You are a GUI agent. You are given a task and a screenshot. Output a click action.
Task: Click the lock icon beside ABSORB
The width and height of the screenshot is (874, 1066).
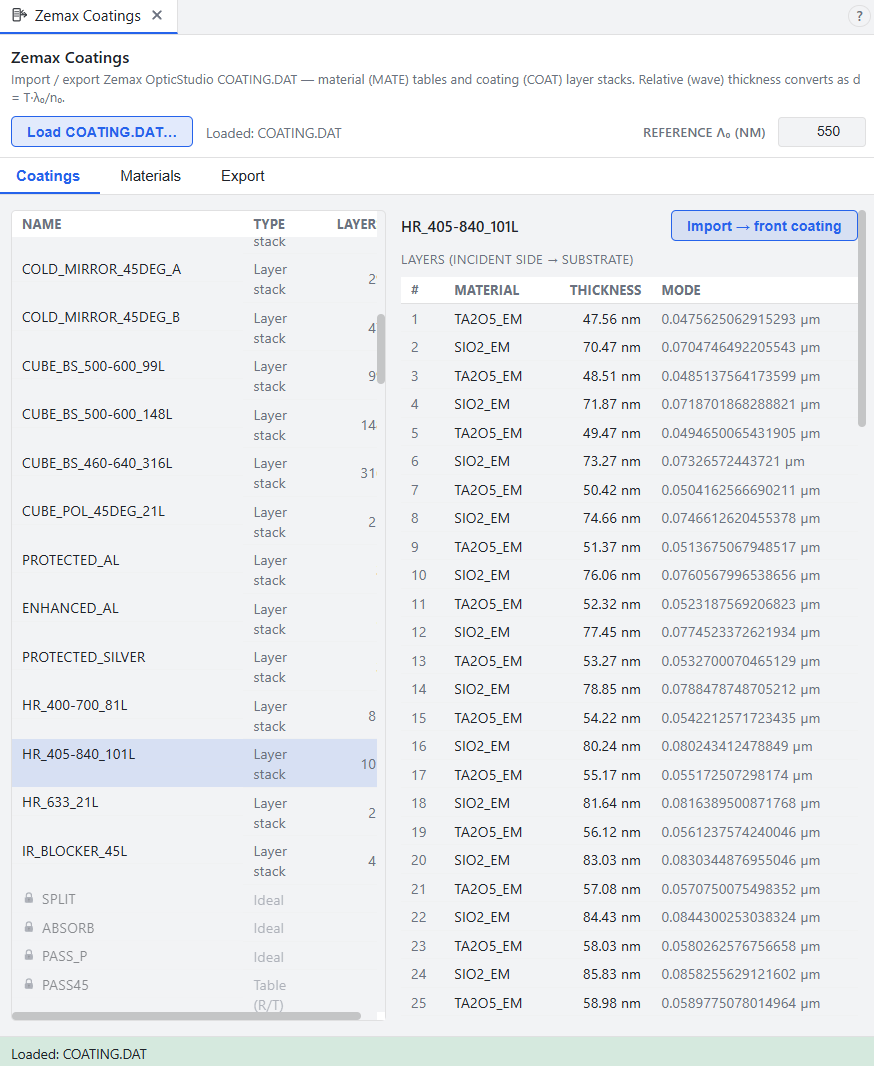coord(29,927)
